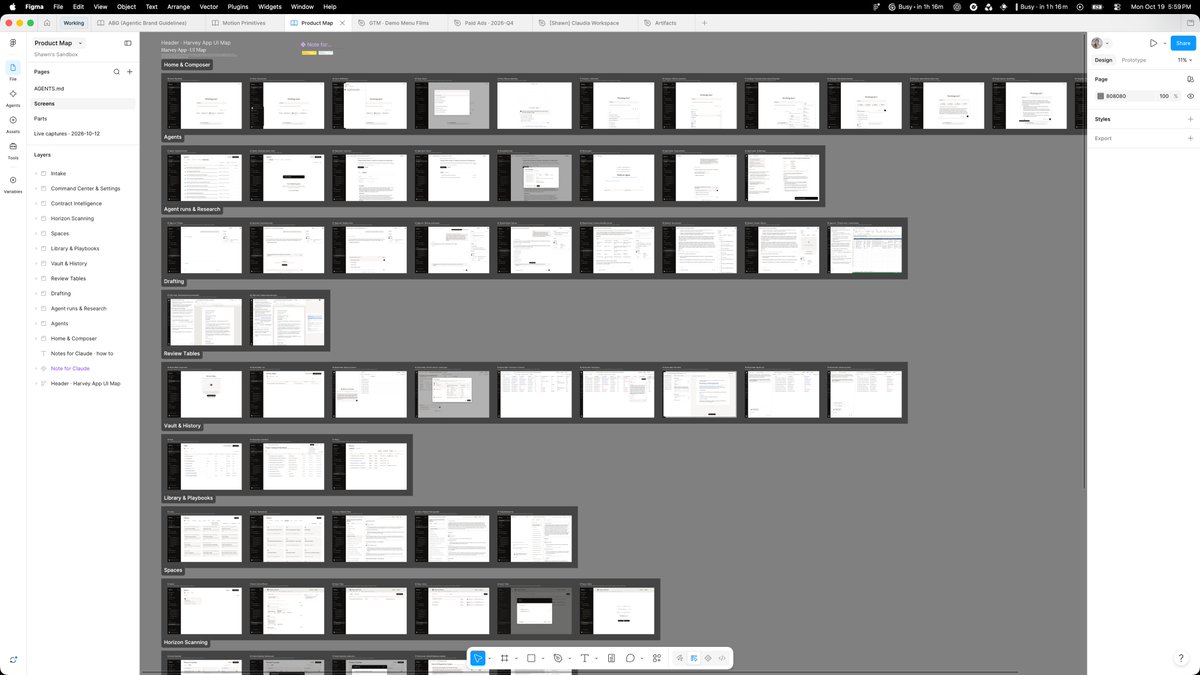Image resolution: width=1200 pixels, height=675 pixels.
Task: Select the Note for Claude layer
Action: click(70, 368)
